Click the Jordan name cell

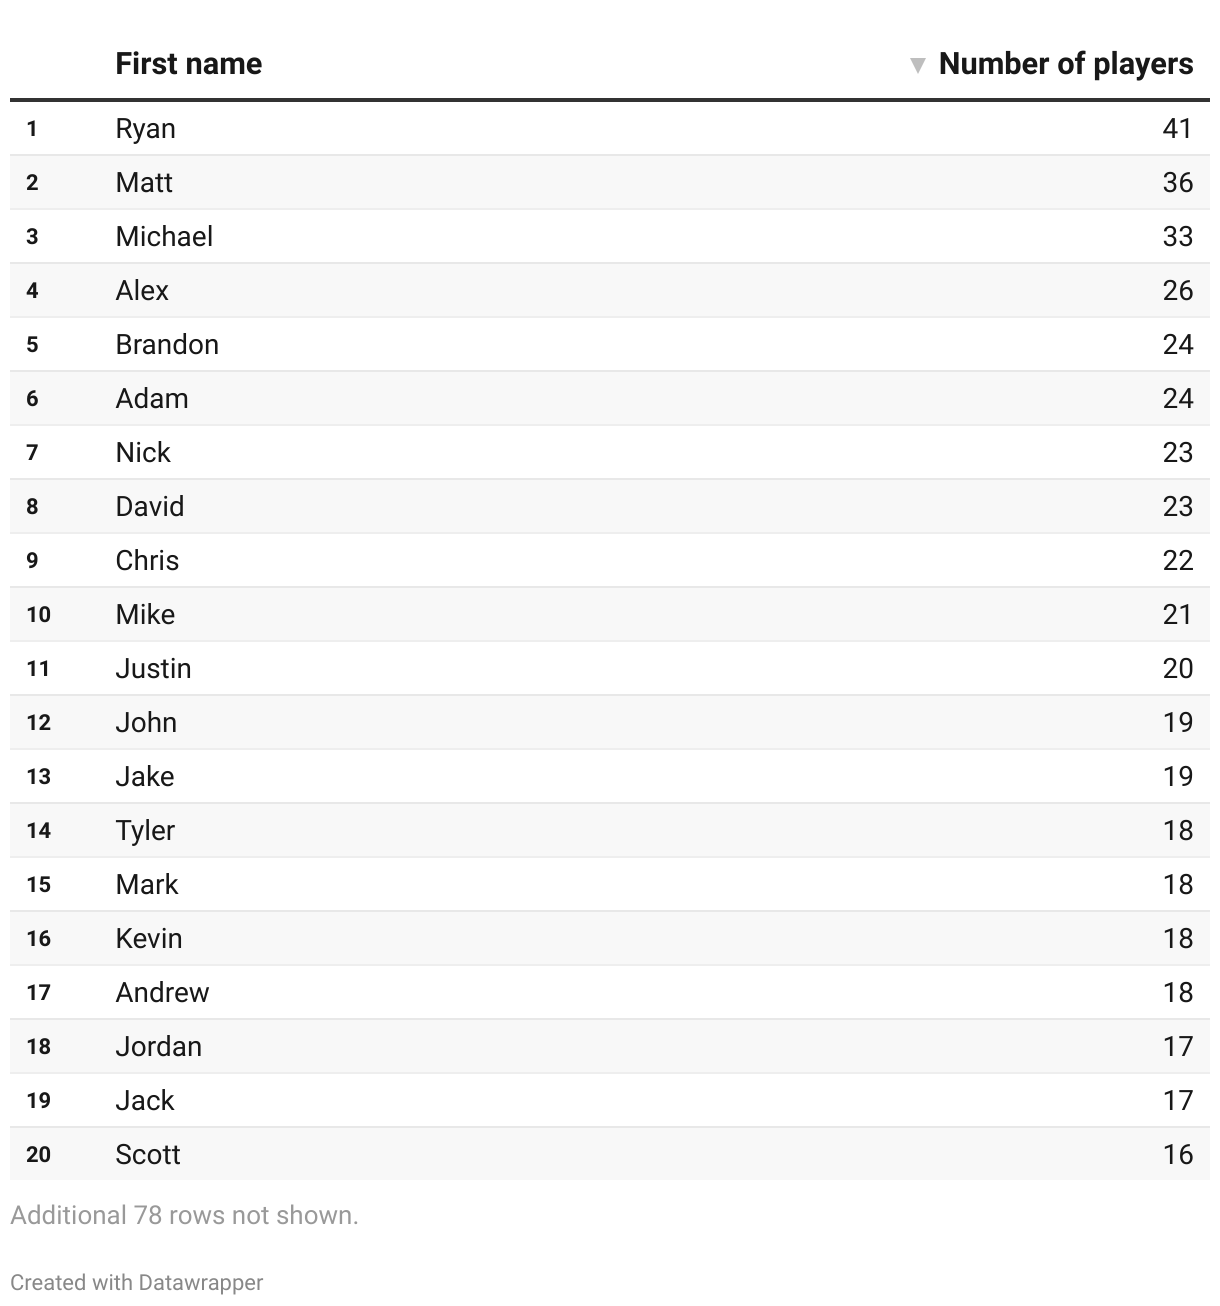click(x=158, y=1047)
